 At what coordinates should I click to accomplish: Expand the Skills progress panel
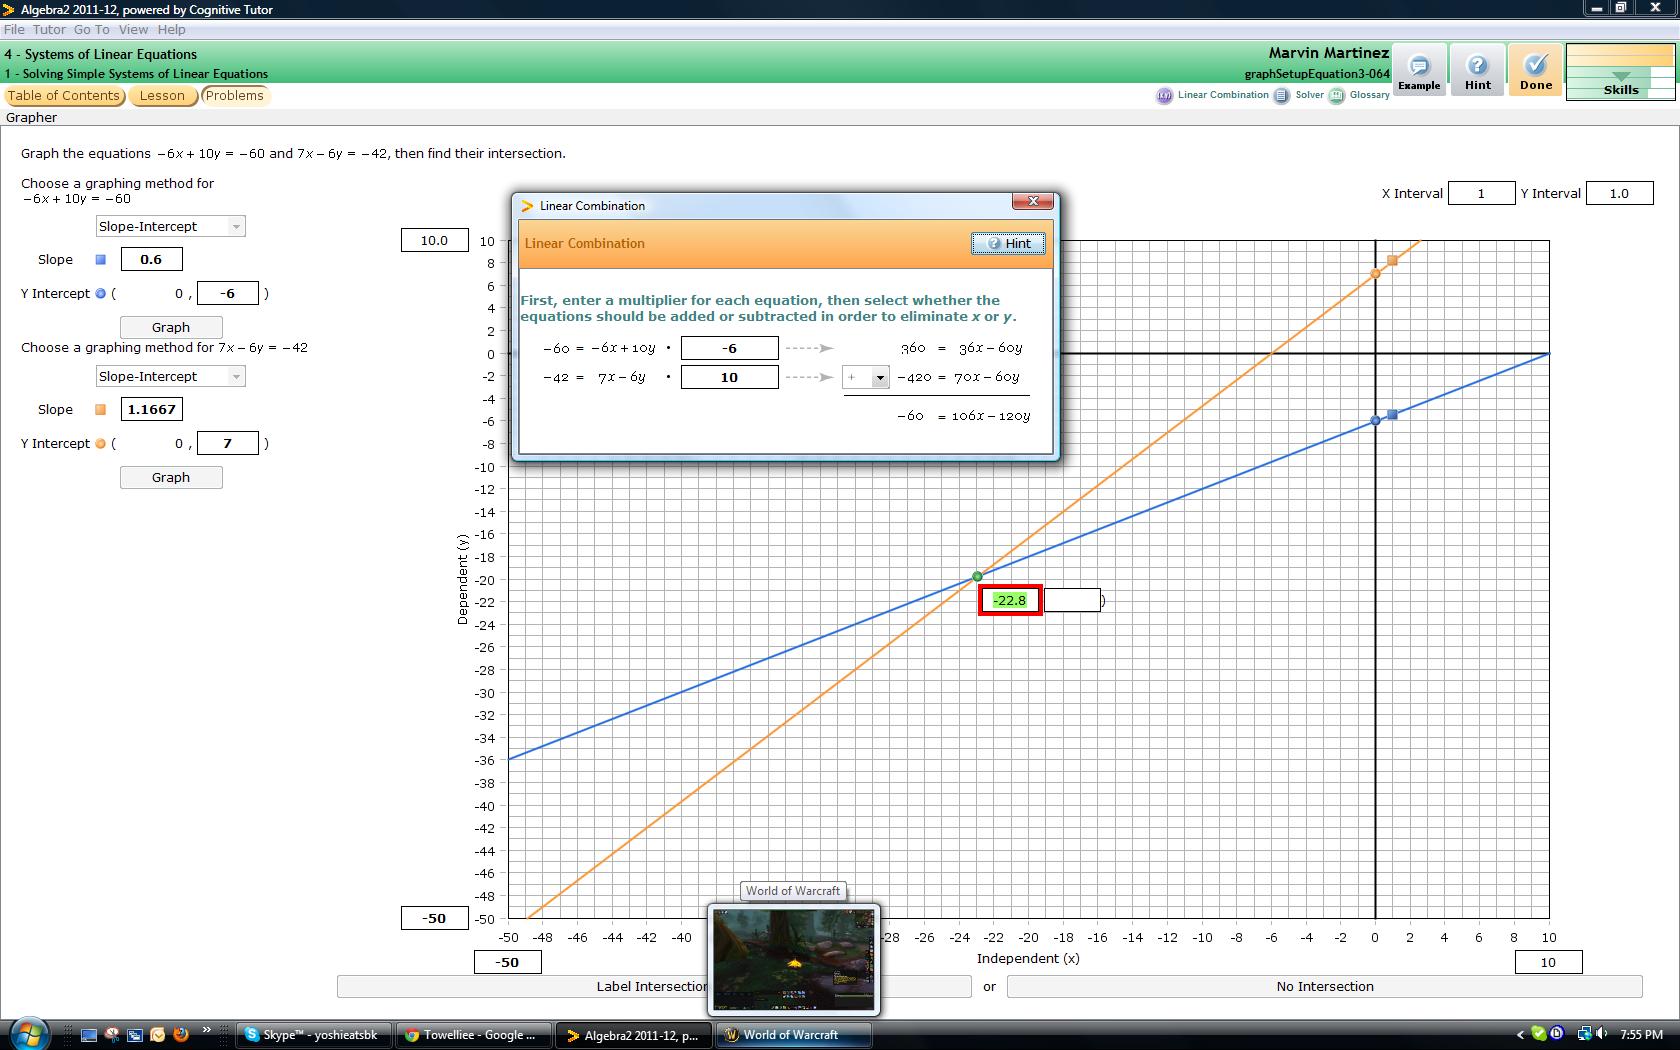click(x=1620, y=72)
